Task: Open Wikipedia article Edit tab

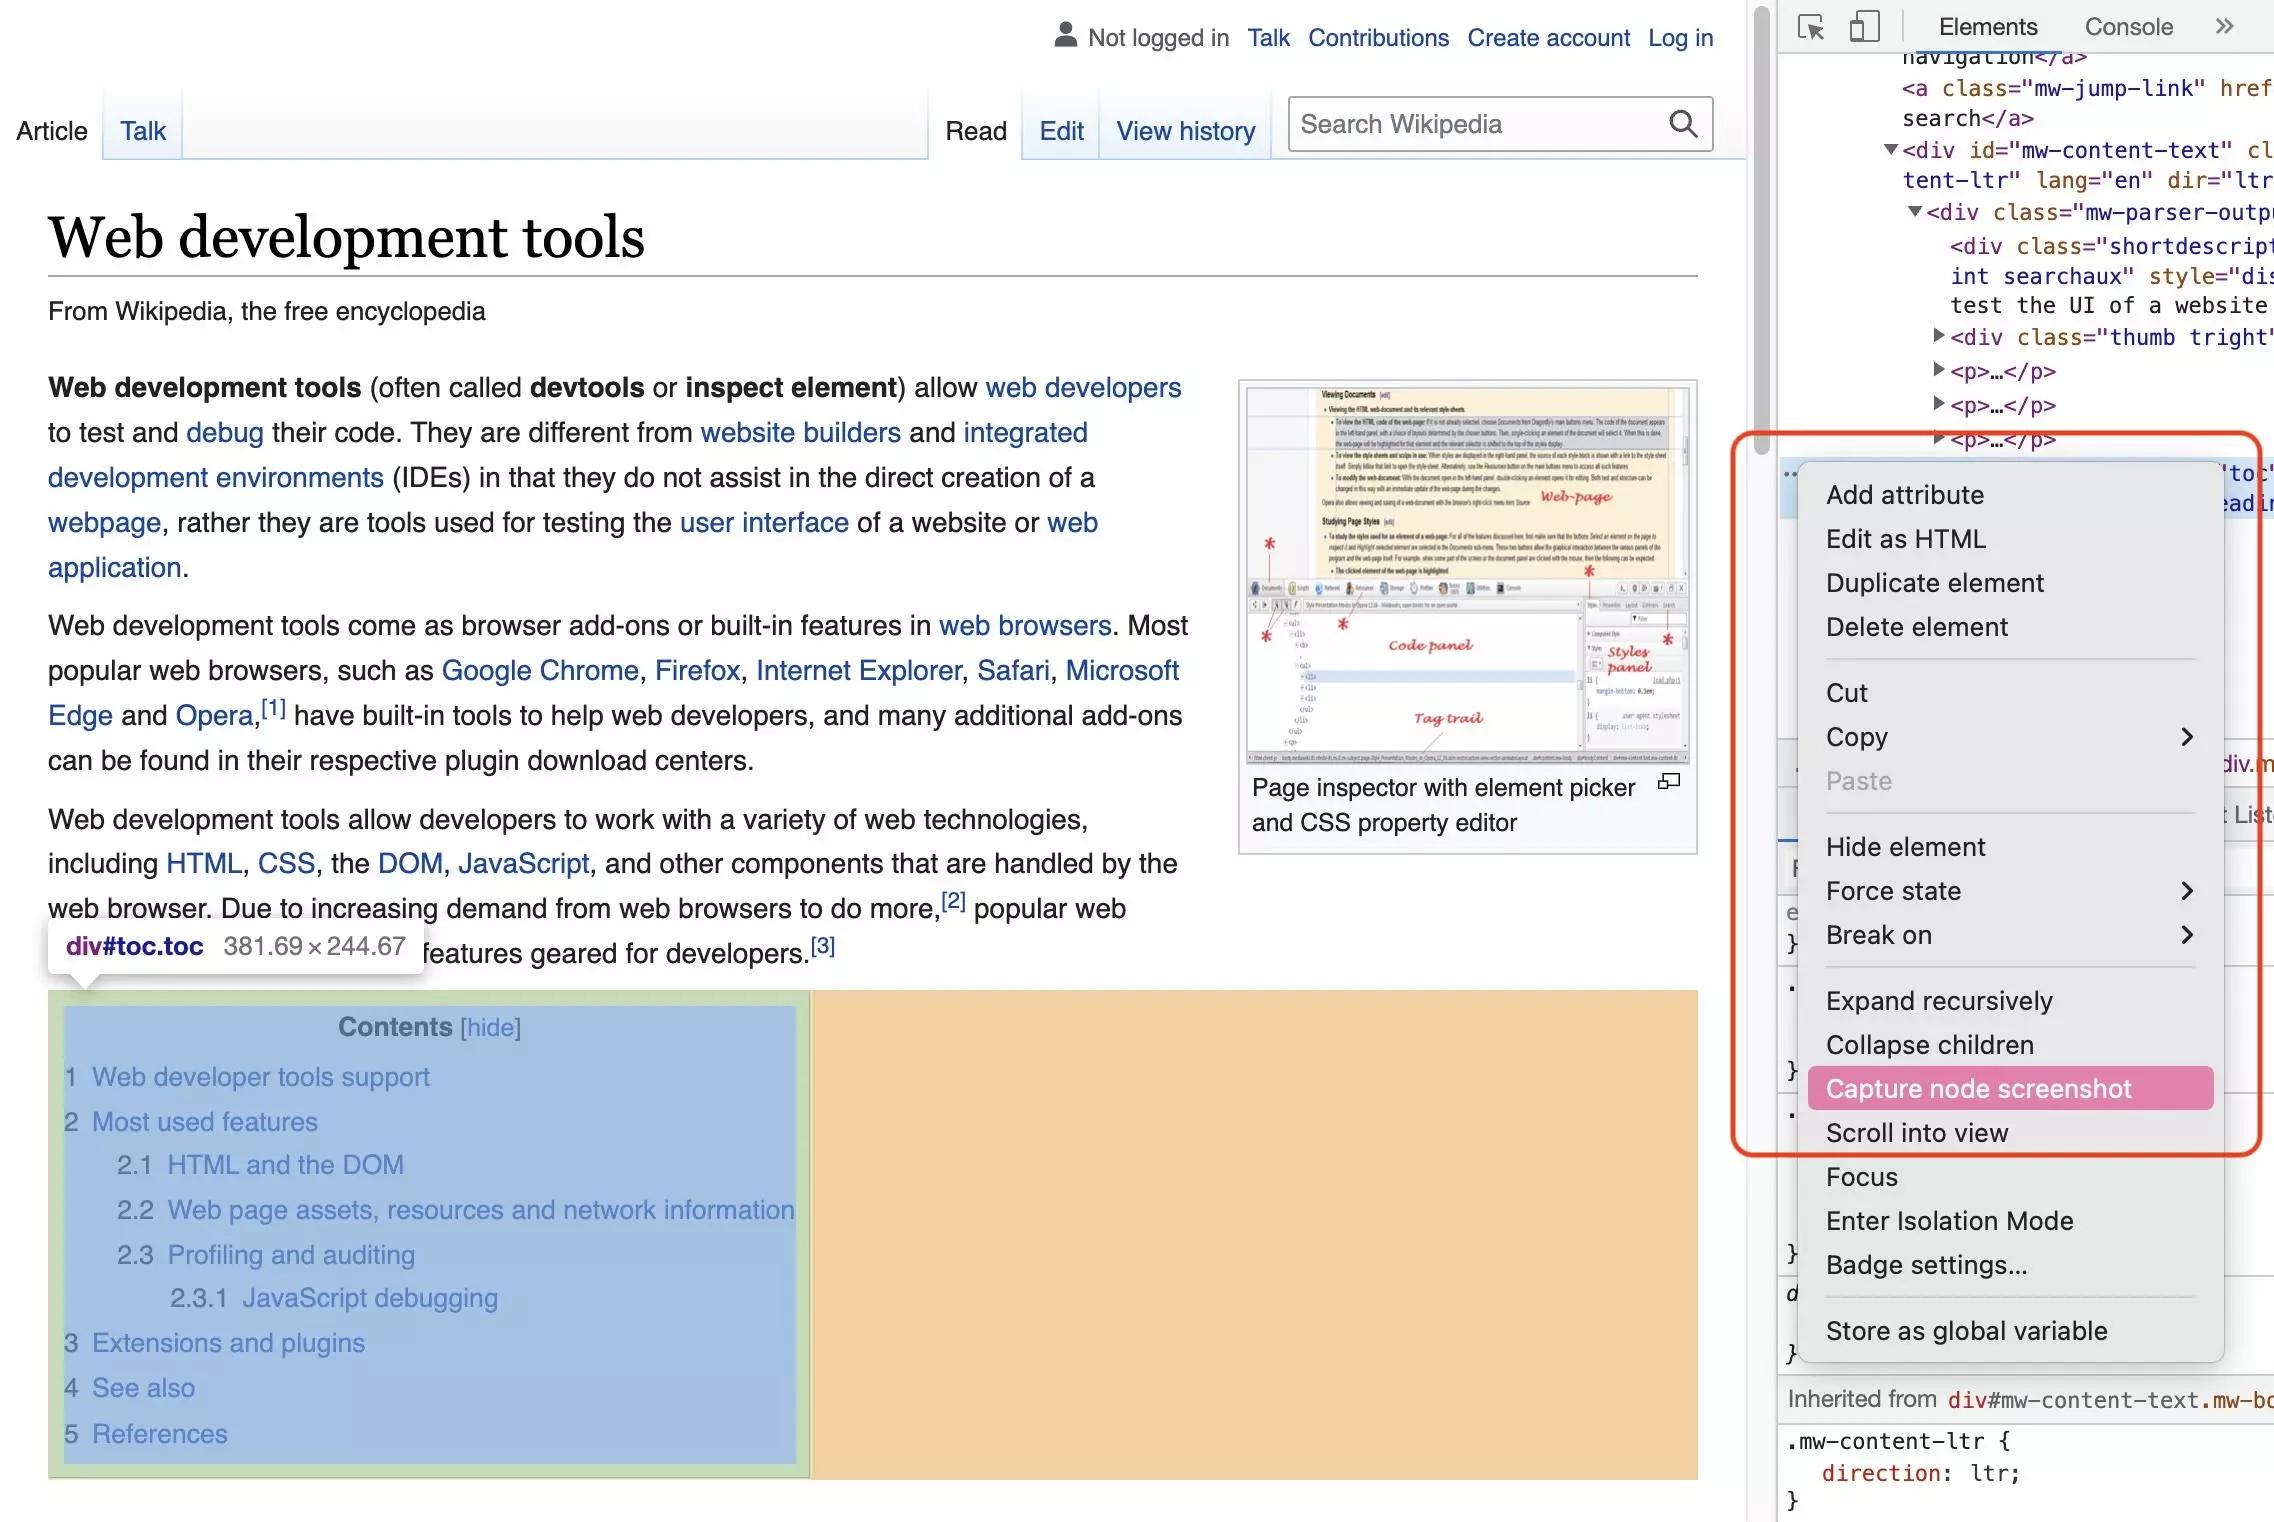Action: coord(1058,131)
